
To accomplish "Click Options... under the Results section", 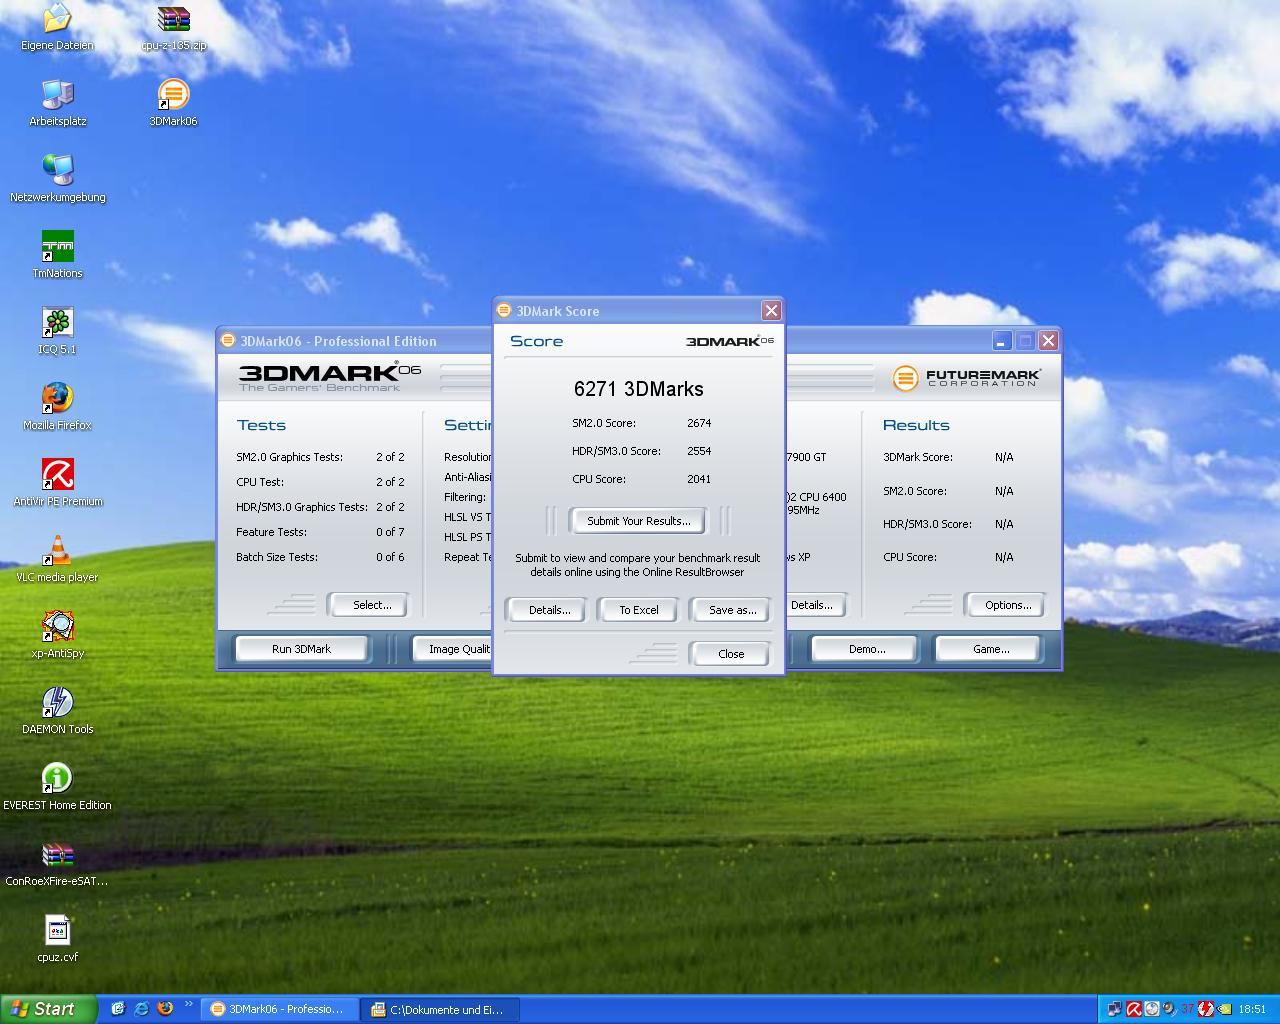I will point(1006,605).
